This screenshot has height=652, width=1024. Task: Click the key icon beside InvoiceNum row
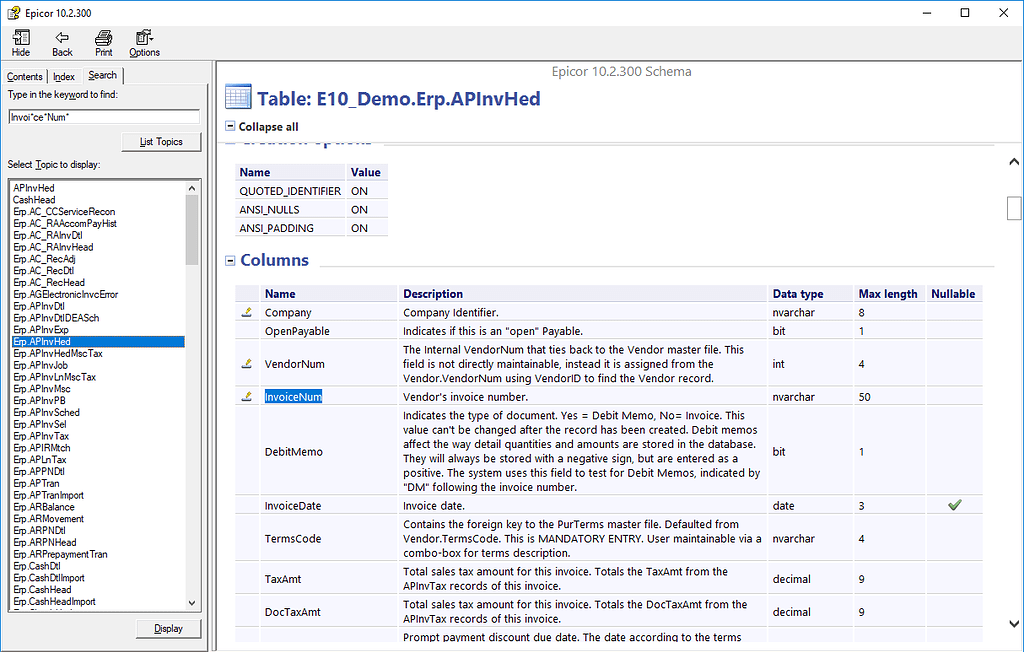tap(246, 395)
